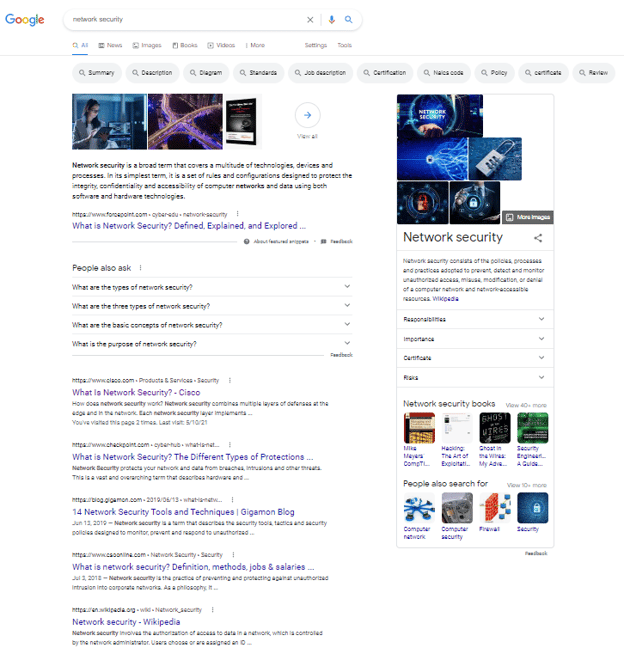Open three-dot menu on Cisco result
Viewport: 624px width, 654px height.
tap(229, 380)
